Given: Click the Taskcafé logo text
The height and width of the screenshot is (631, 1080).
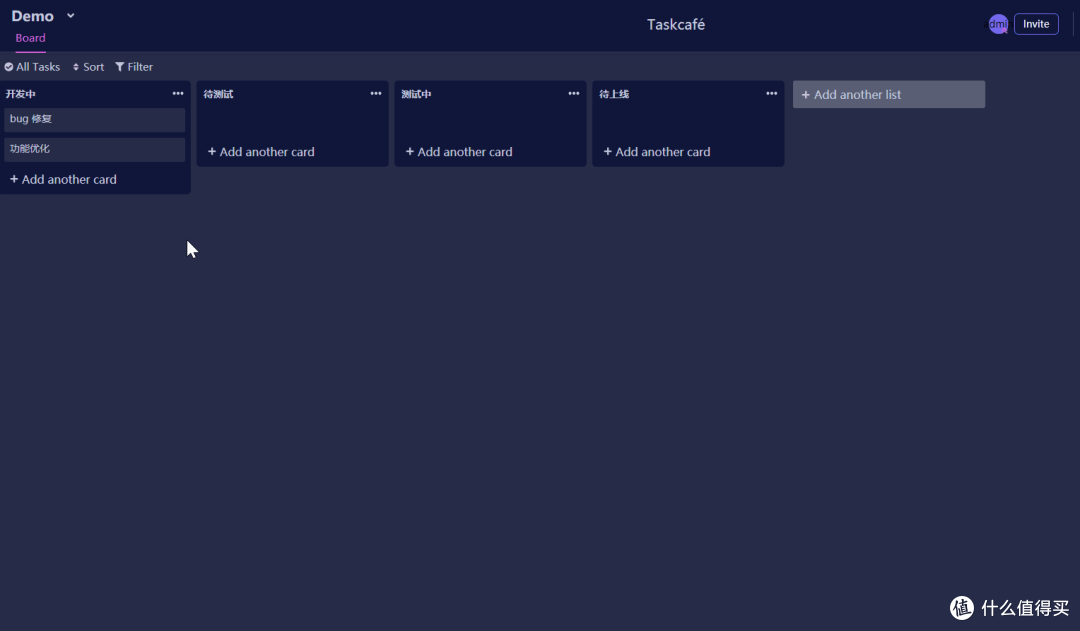Looking at the screenshot, I should click(676, 24).
